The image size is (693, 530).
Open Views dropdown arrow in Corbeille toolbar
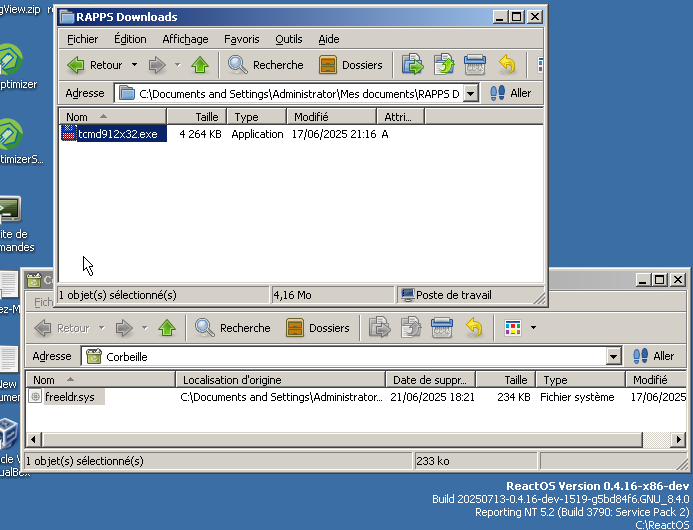click(533, 328)
